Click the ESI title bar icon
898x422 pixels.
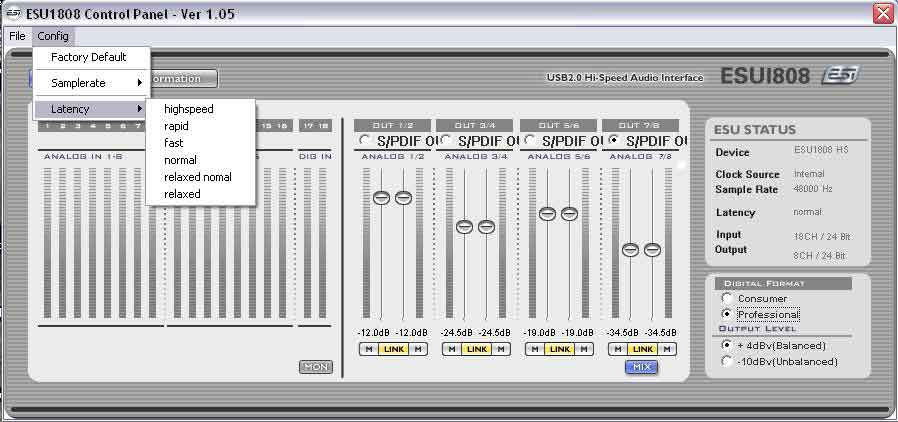[13, 13]
